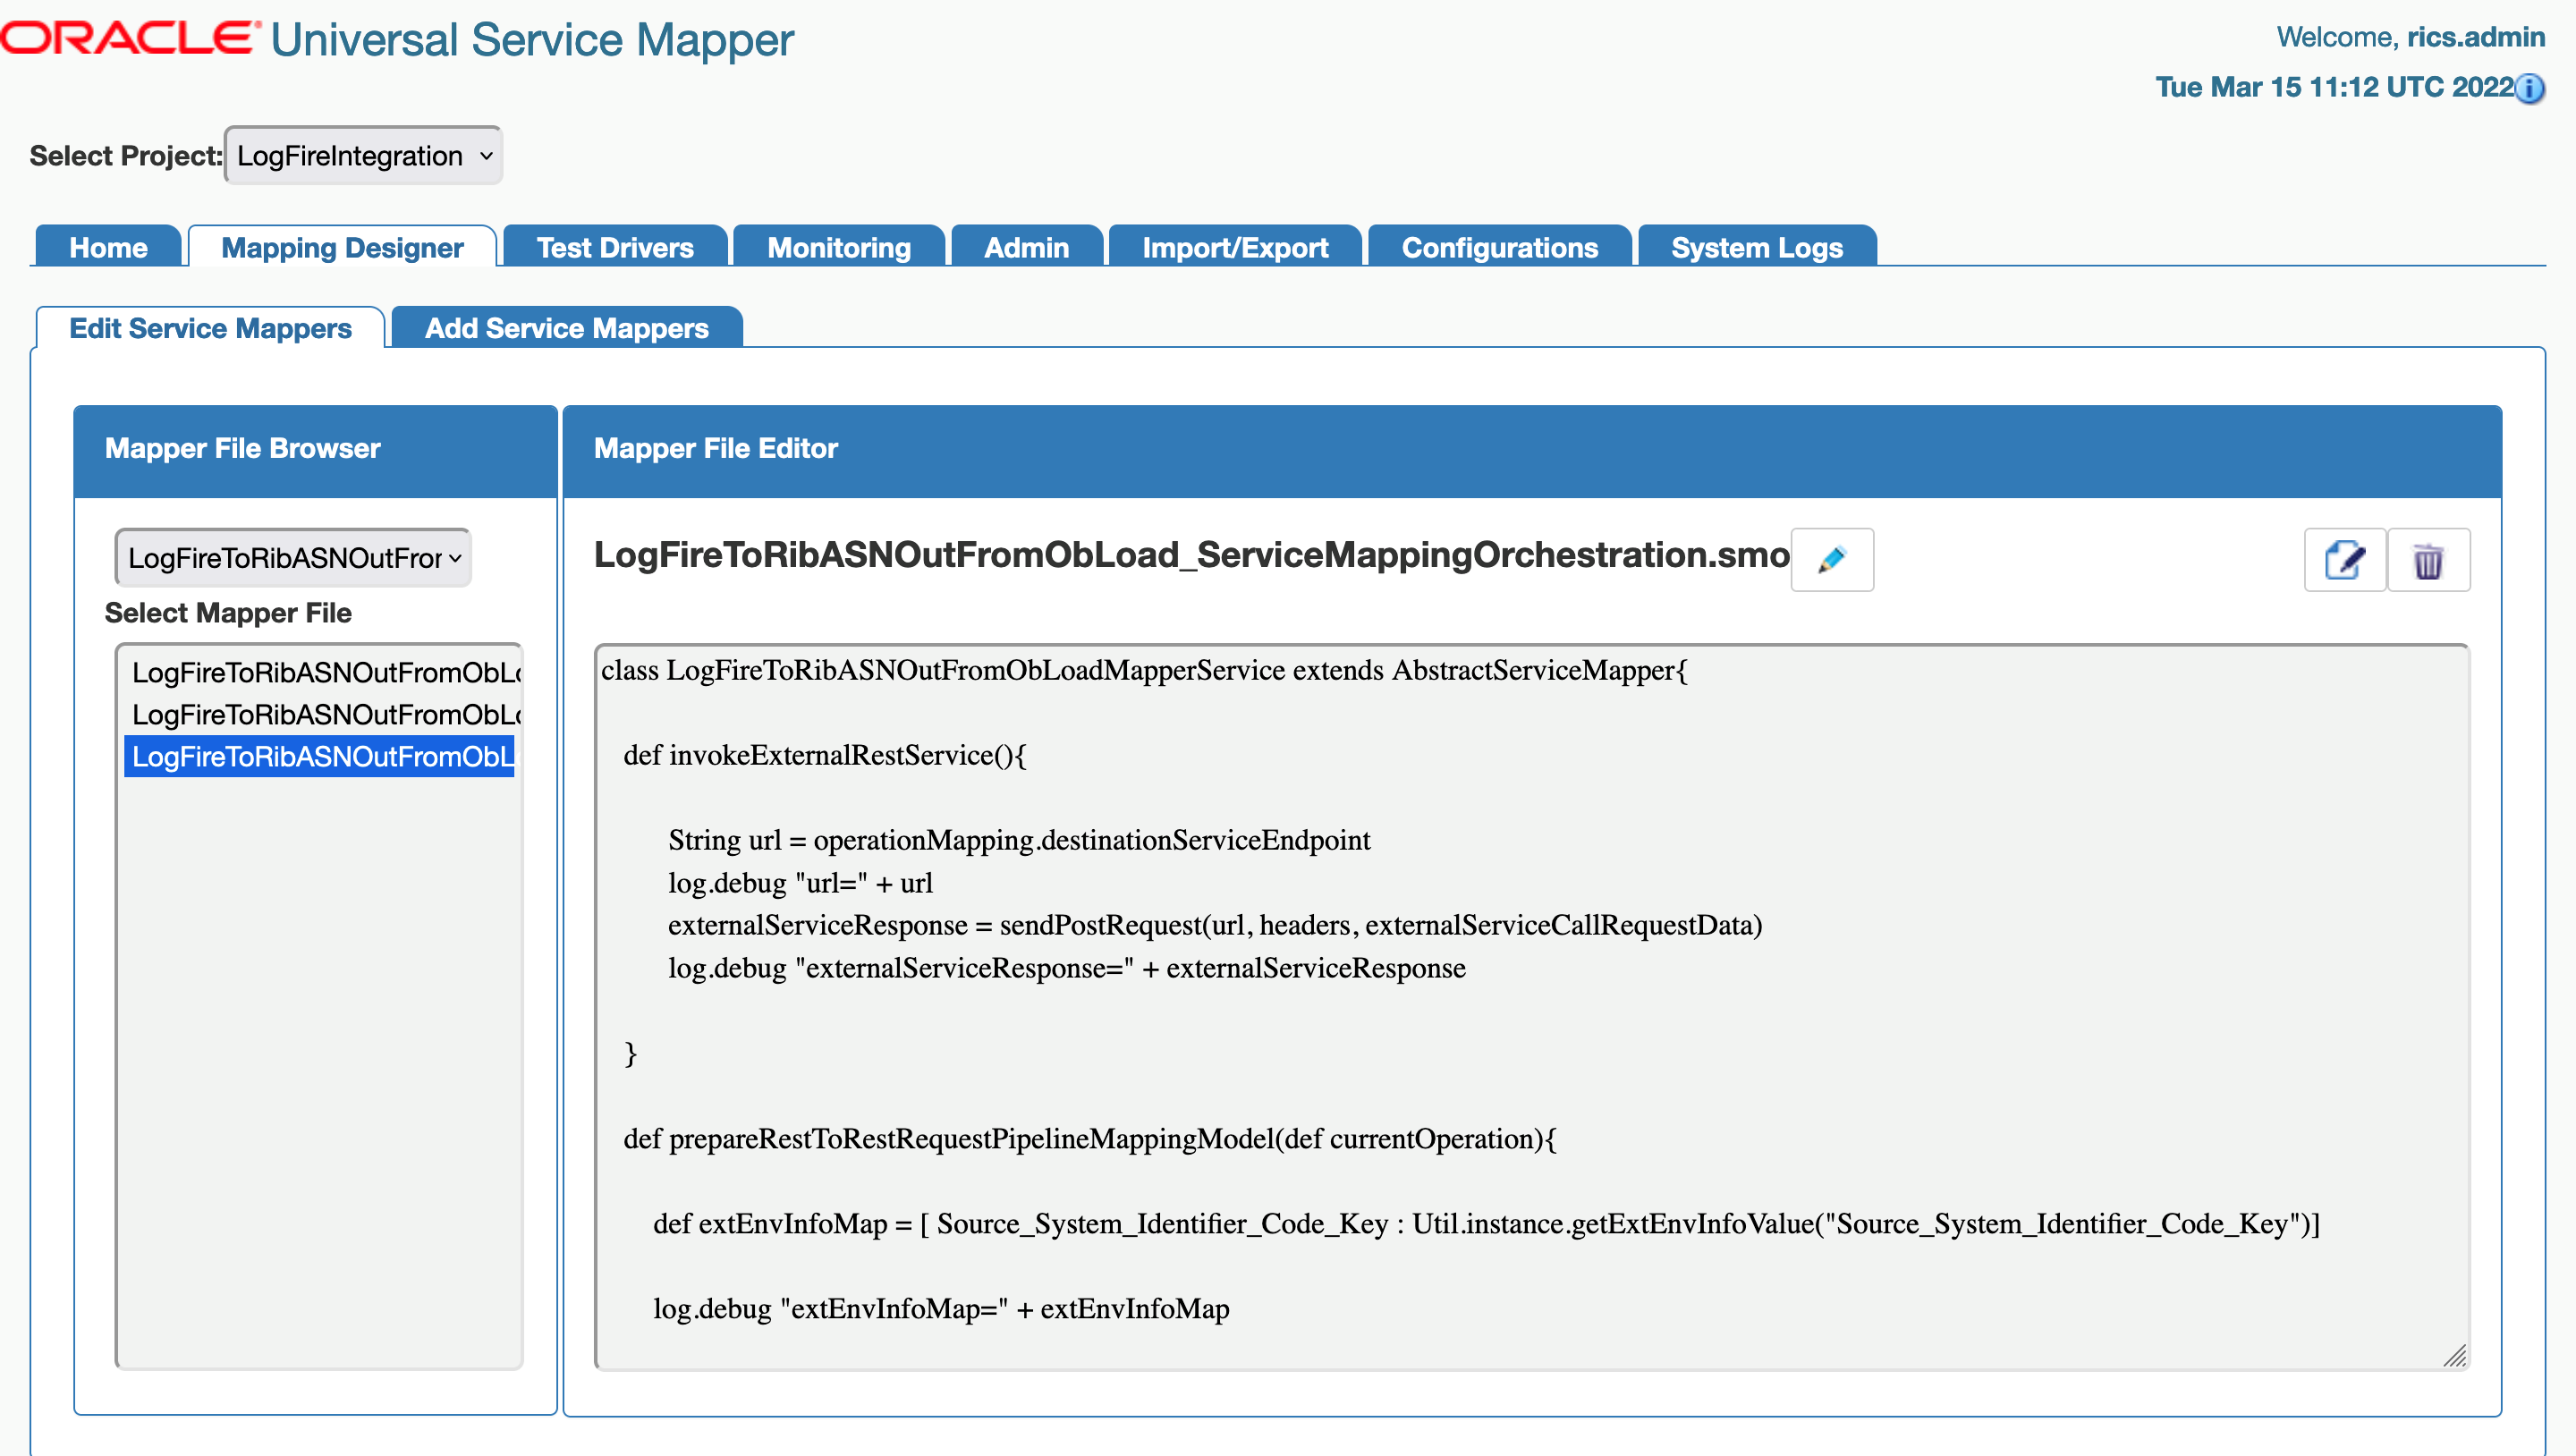This screenshot has height=1456, width=2576.
Task: Open the Test Drivers tab
Action: 614,247
